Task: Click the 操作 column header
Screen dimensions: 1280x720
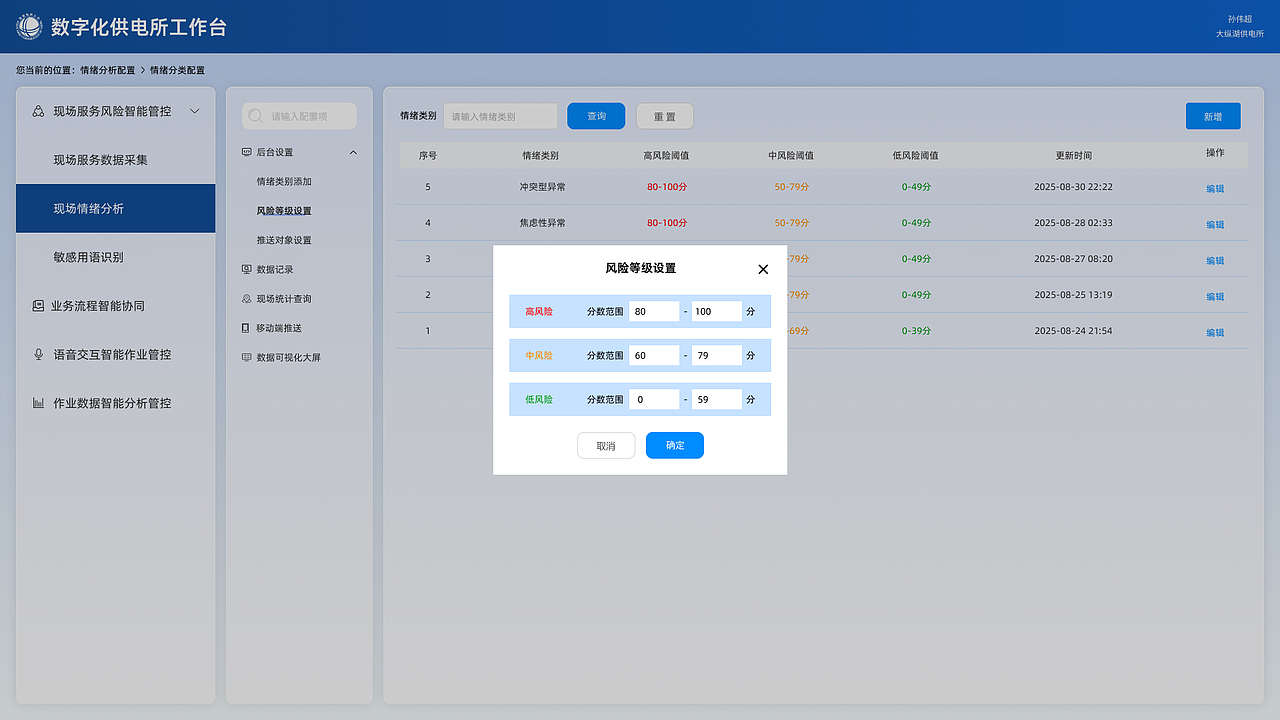Action: tap(1215, 153)
